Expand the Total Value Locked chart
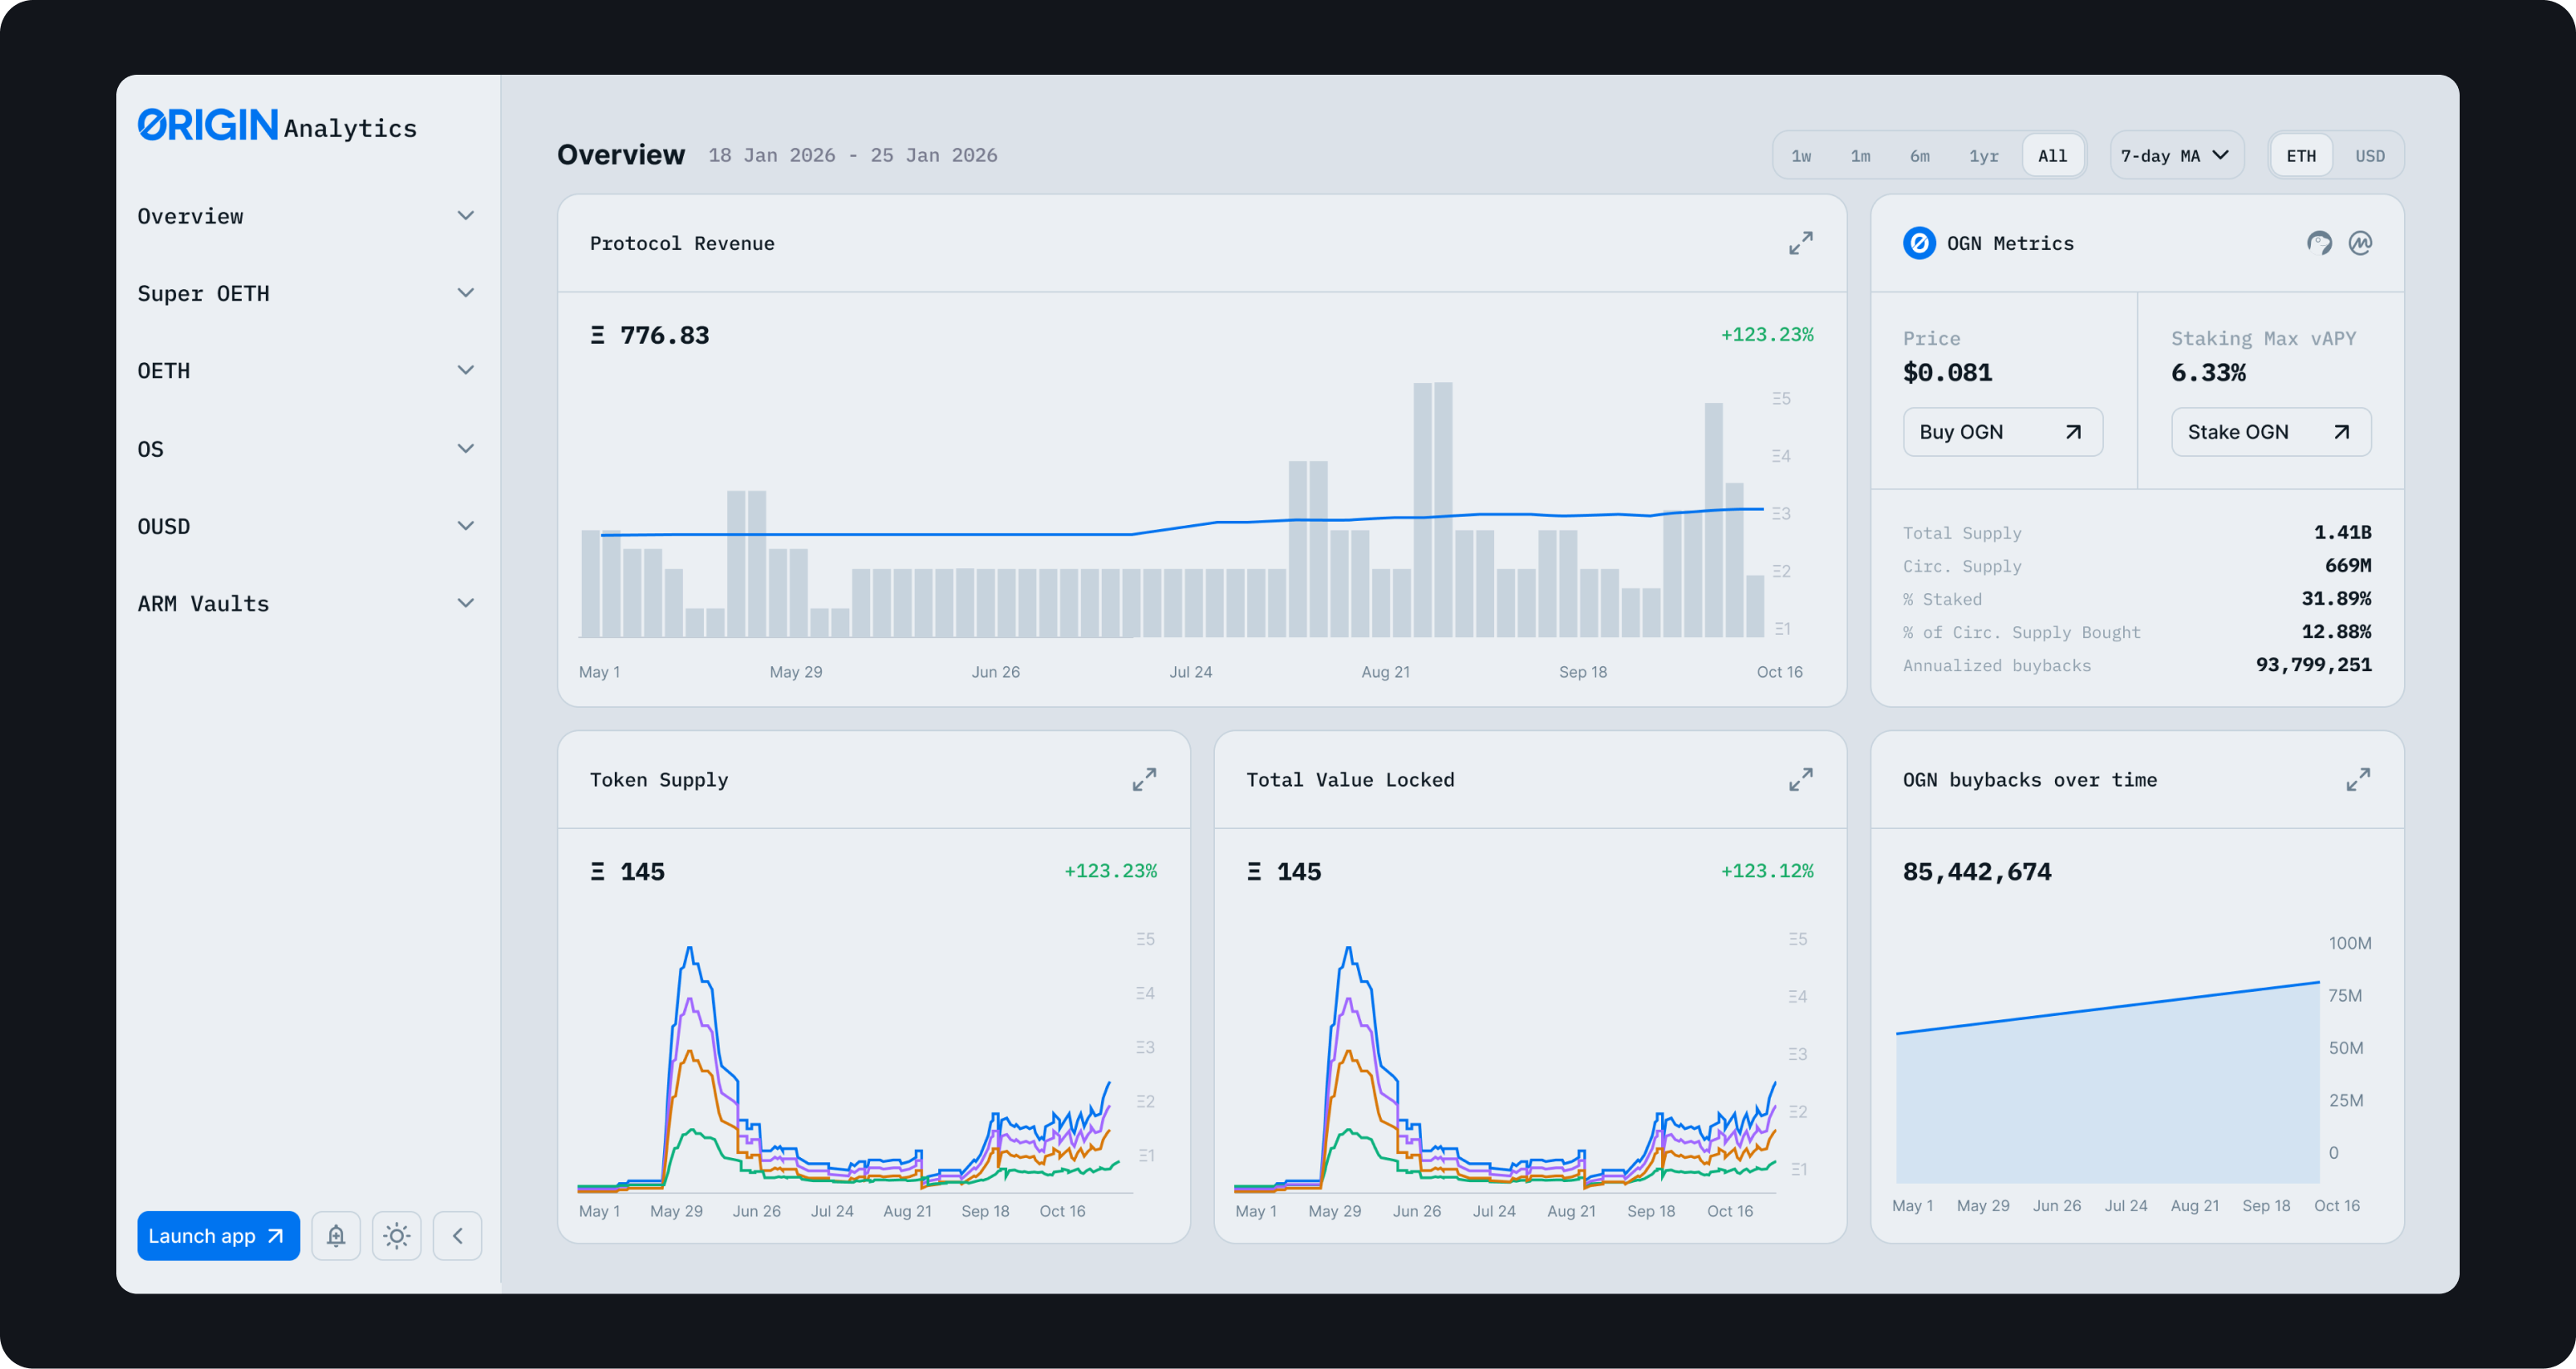Viewport: 2576px width, 1369px height. click(x=1800, y=779)
